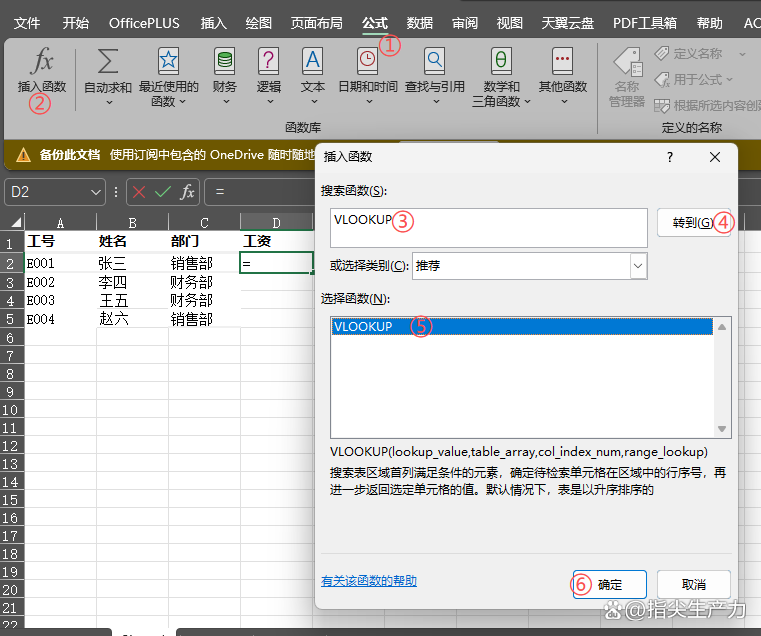761x636 pixels.
Task: Click the dialog help question mark
Action: coord(670,157)
